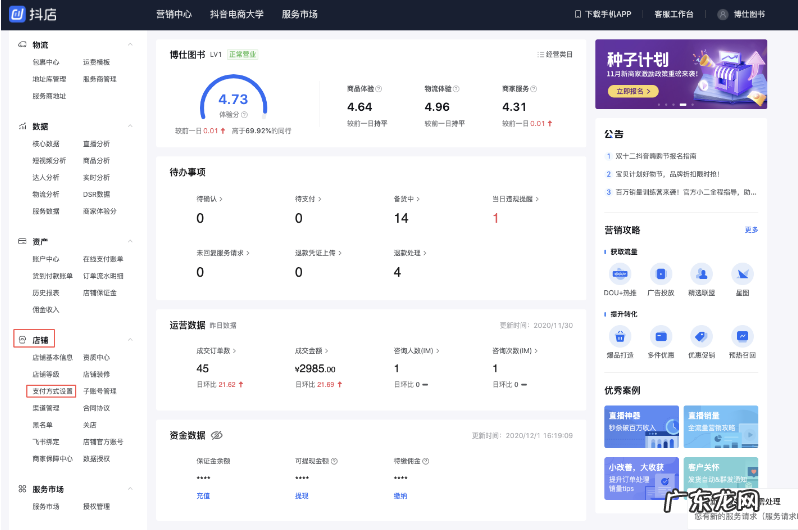This screenshot has width=798, height=530.
Task: Open the 直播神器 case thumbnail
Action: pos(641,427)
